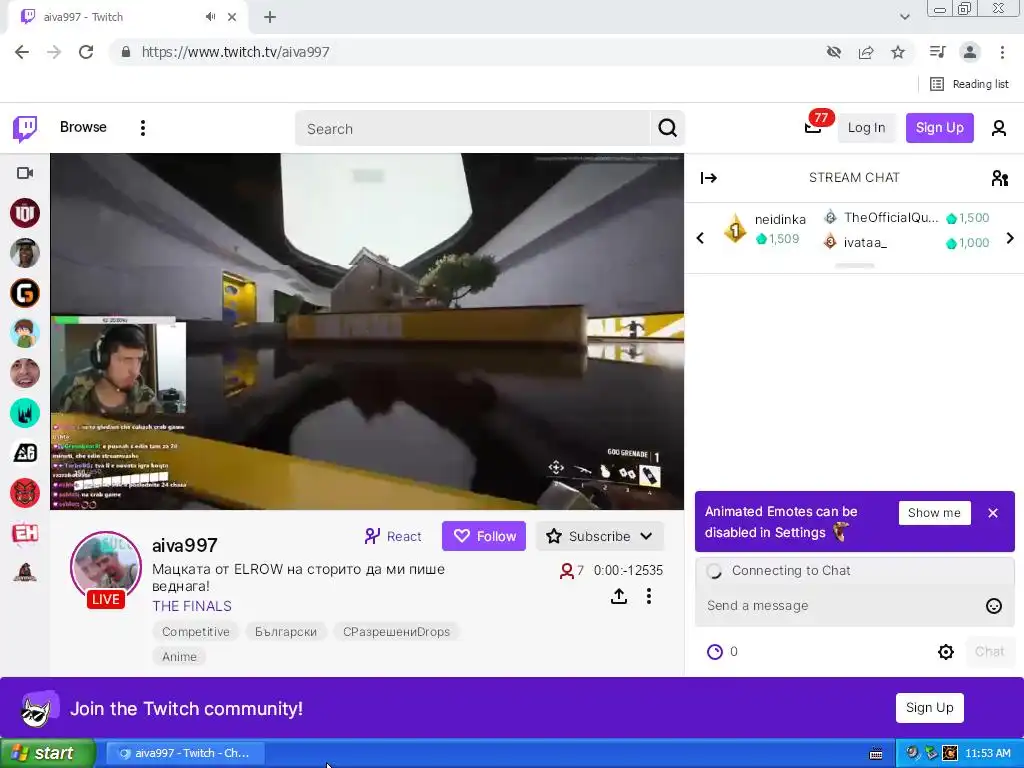
Task: Toggle the crossed-eye icon in address bar
Action: [x=833, y=52]
